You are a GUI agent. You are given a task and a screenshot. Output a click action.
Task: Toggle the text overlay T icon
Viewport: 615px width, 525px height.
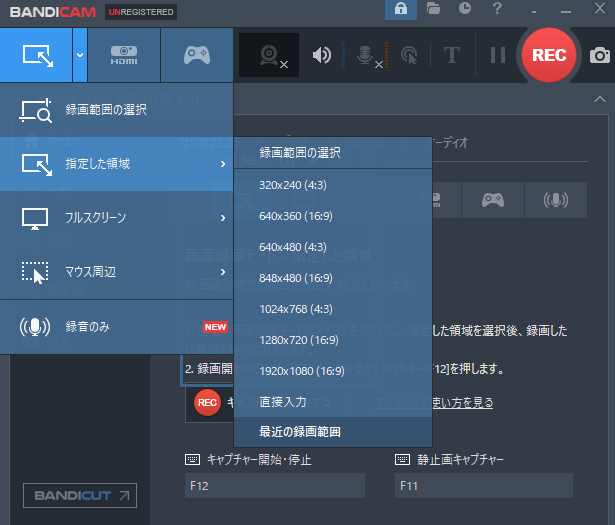point(451,55)
